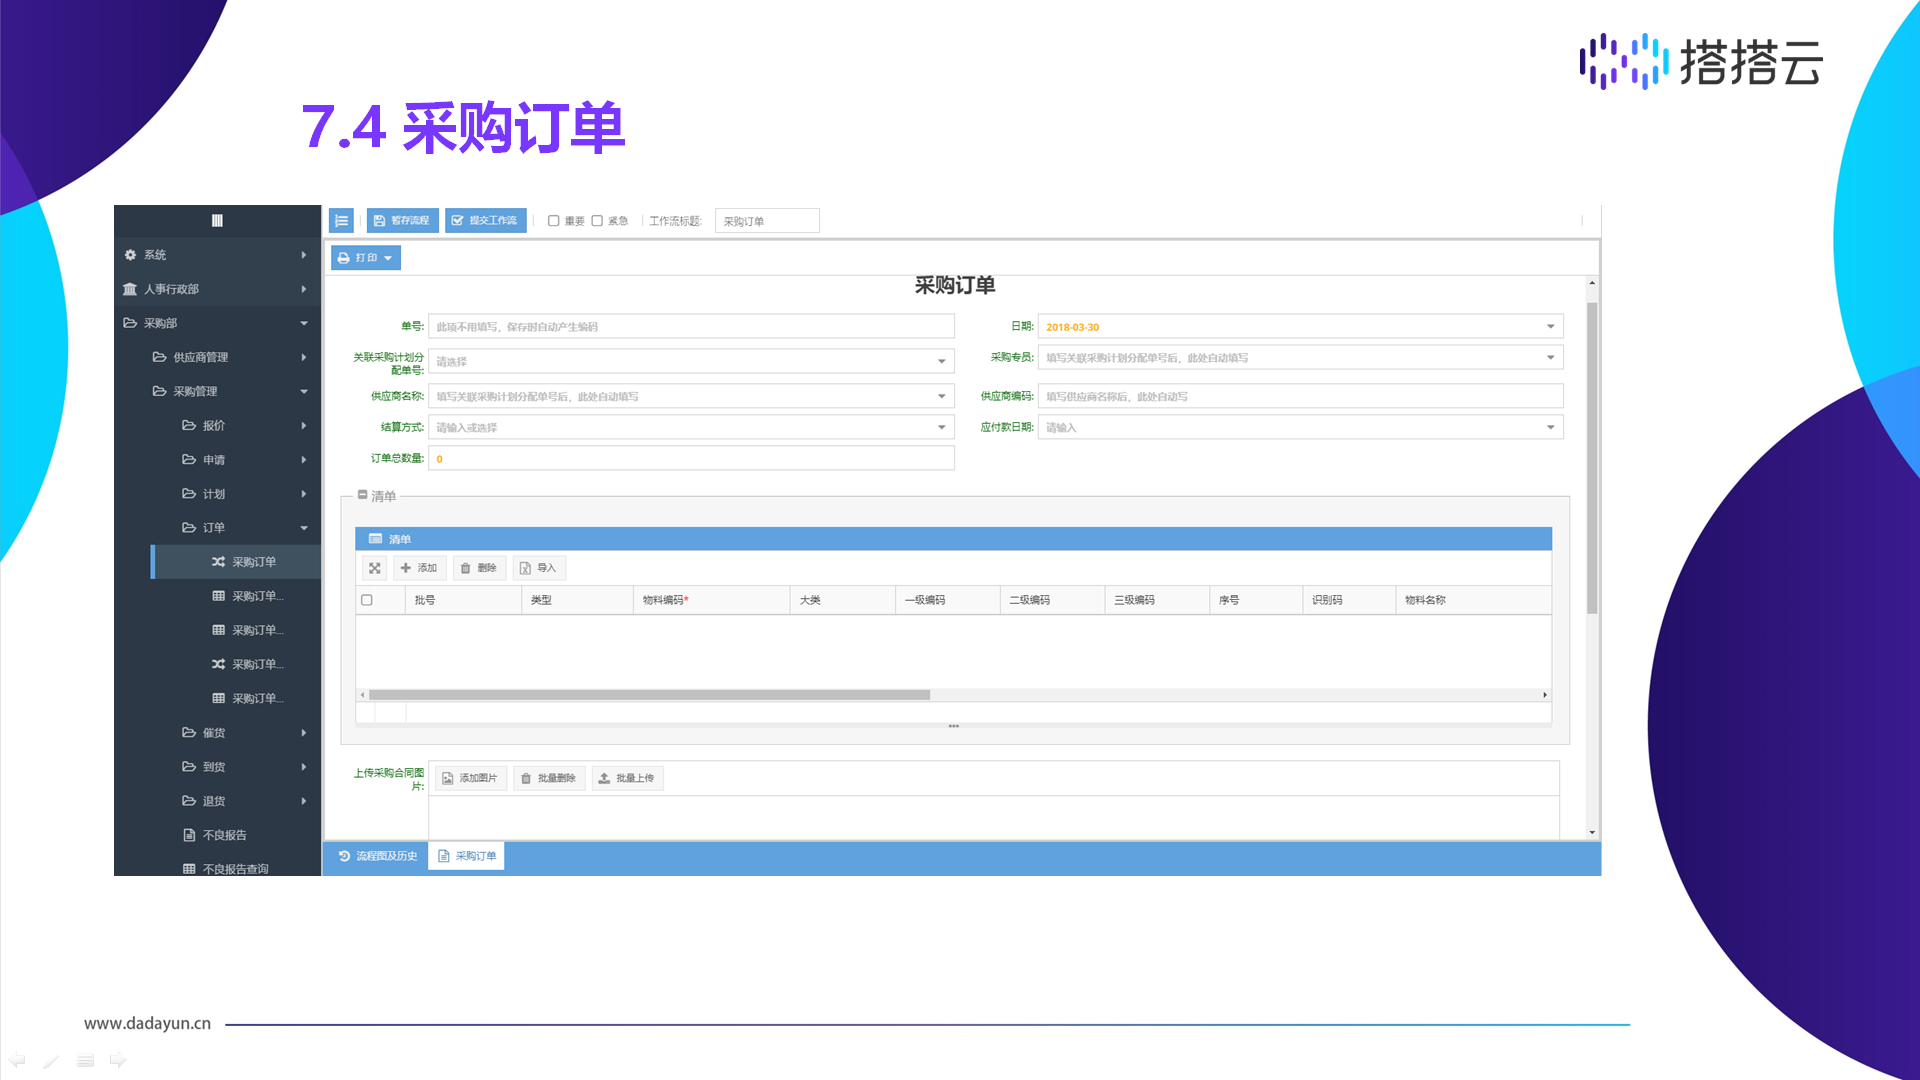Select 不良报告 in the sidebar menu
The image size is (1920, 1080).
coord(224,835)
